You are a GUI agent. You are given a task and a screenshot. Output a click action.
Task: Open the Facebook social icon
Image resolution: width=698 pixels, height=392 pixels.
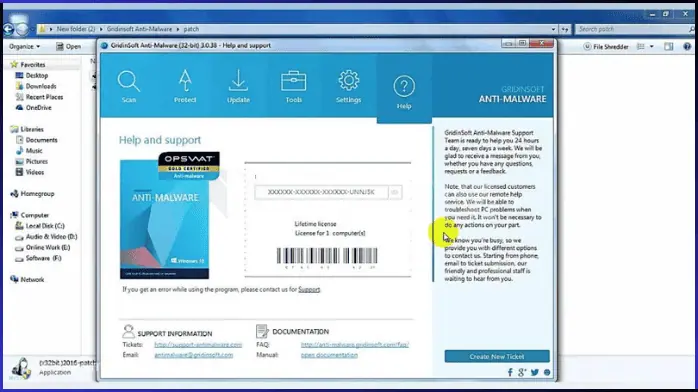tap(510, 372)
